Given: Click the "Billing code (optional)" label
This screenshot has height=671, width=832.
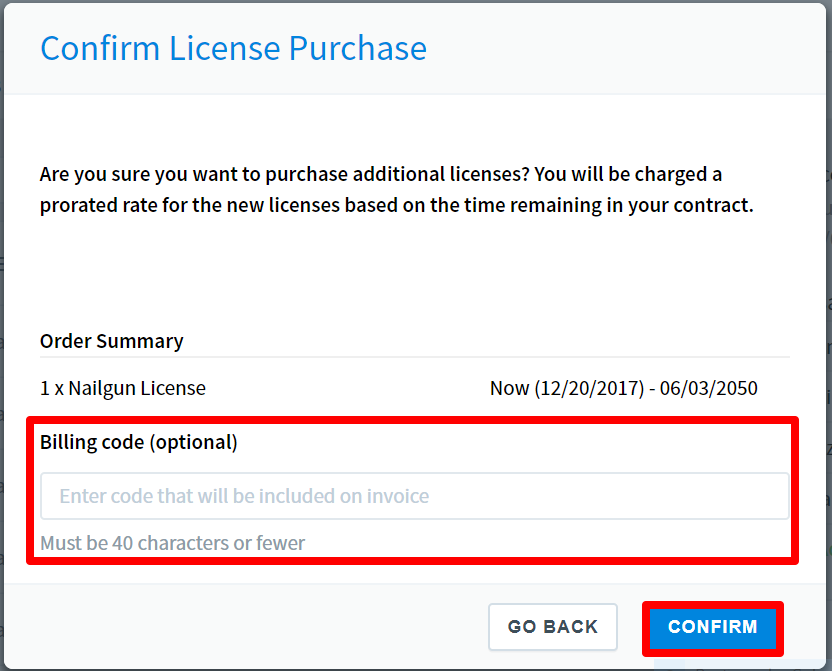Looking at the screenshot, I should click(139, 442).
